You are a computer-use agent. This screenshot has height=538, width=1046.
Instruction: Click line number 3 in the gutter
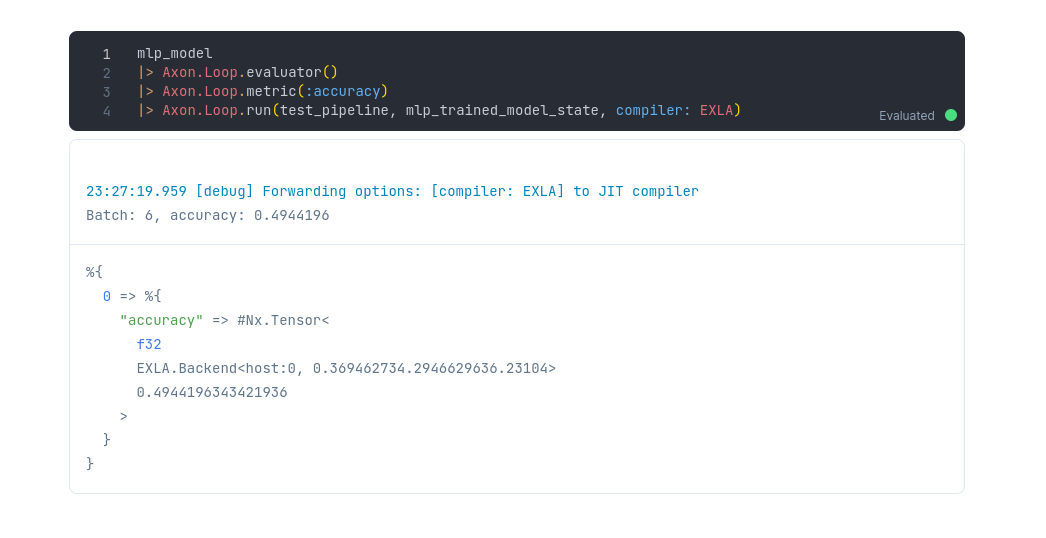[x=107, y=92]
